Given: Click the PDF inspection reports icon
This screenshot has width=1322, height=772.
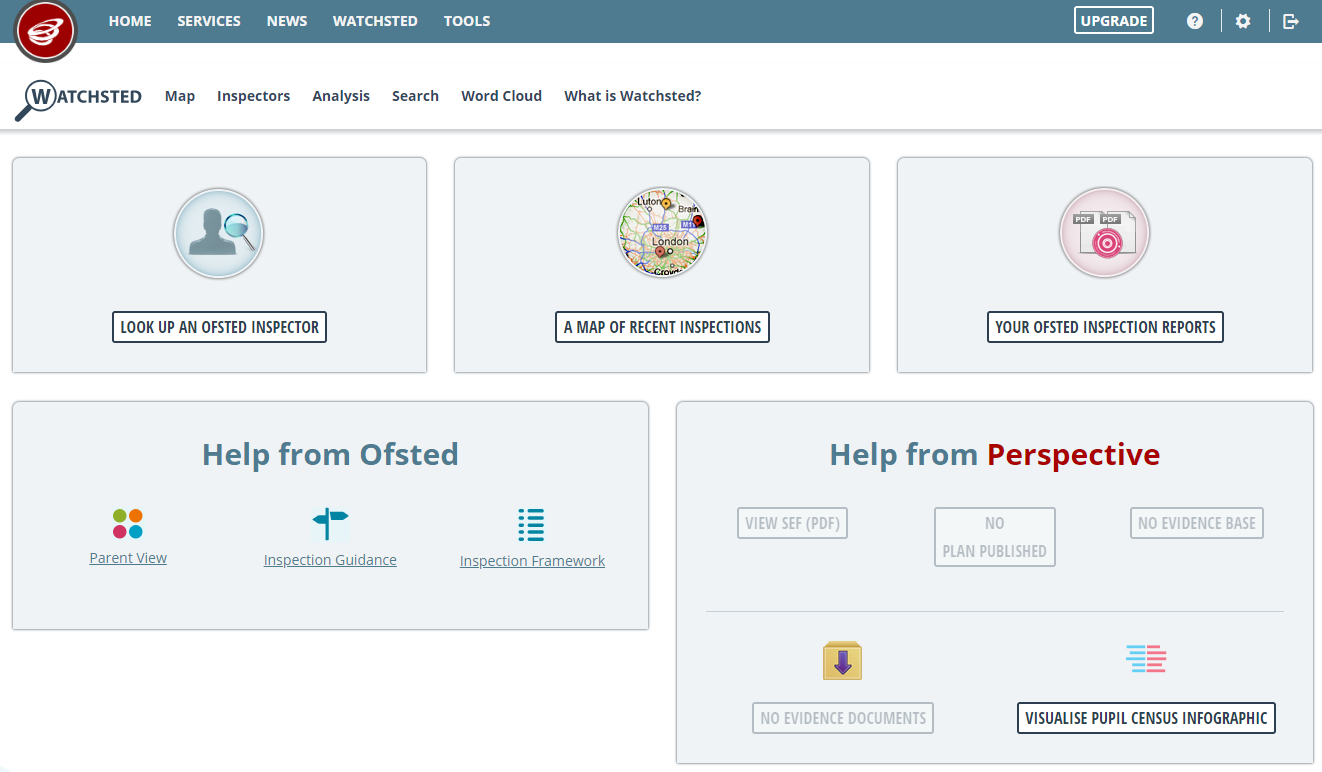Looking at the screenshot, I should [x=1104, y=233].
